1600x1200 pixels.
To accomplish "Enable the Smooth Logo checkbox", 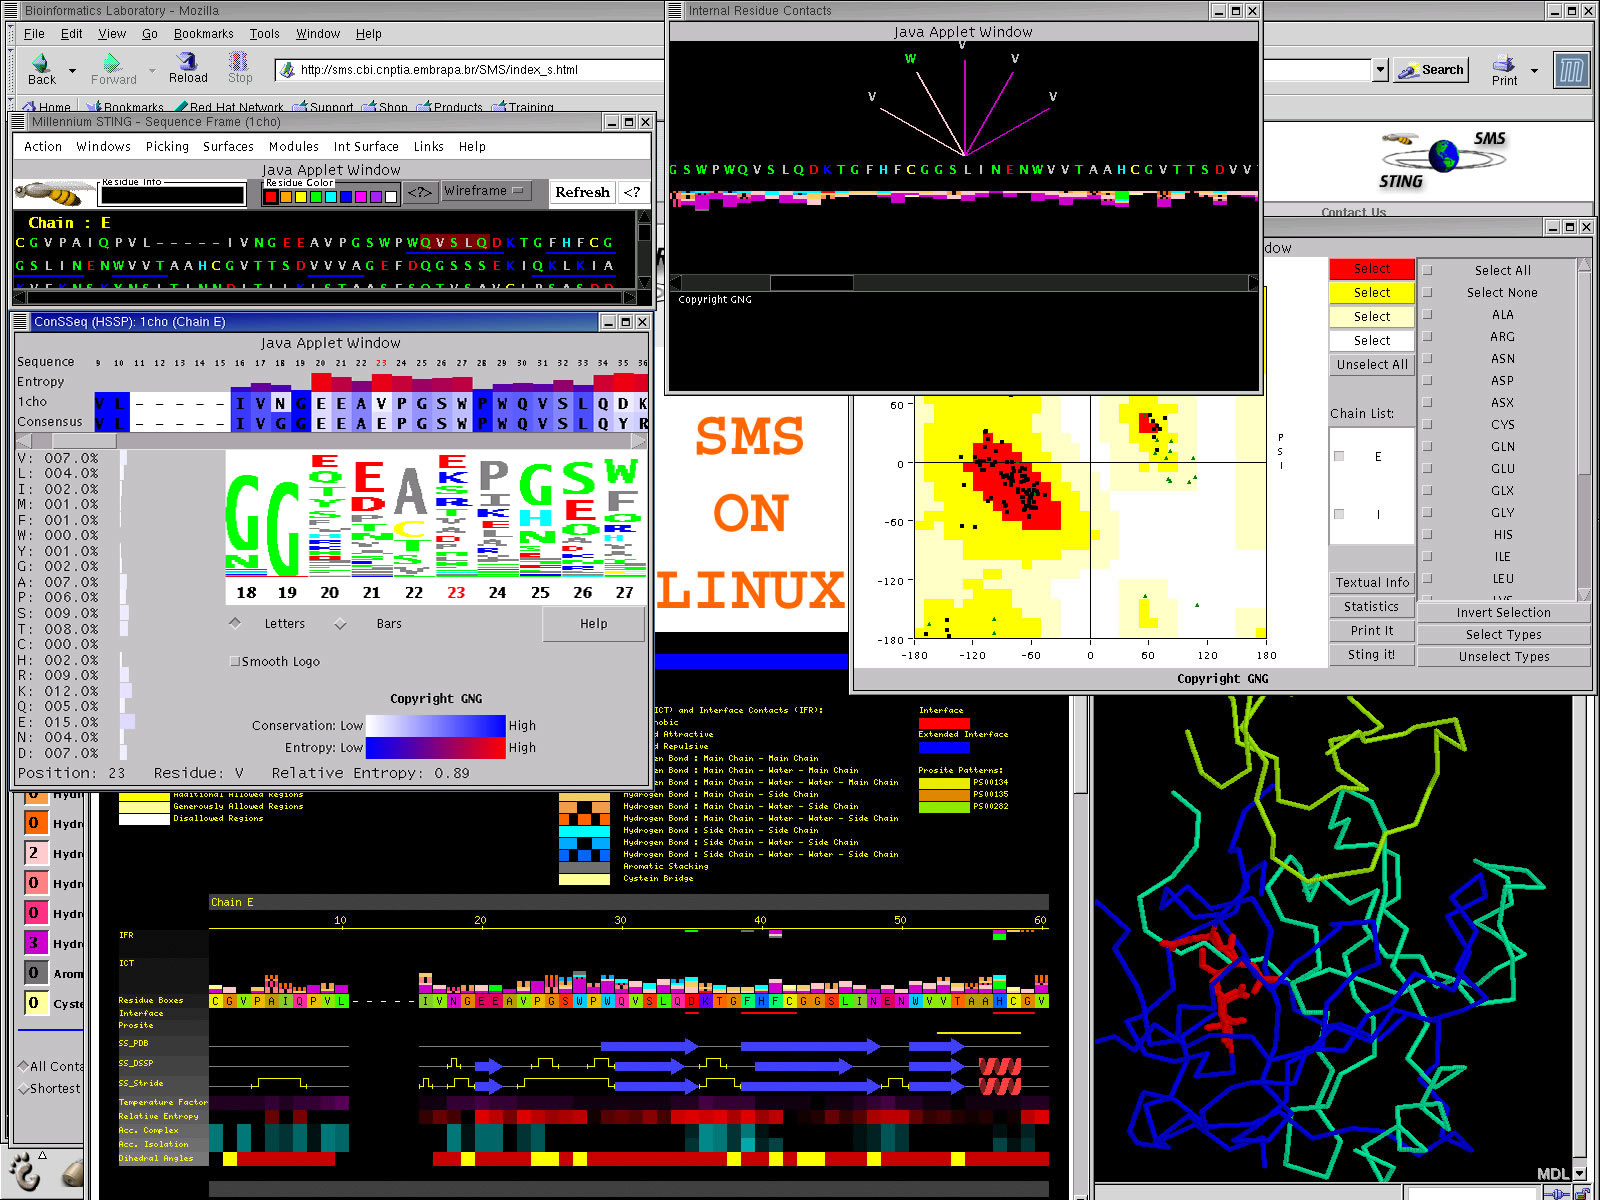I will coord(235,661).
